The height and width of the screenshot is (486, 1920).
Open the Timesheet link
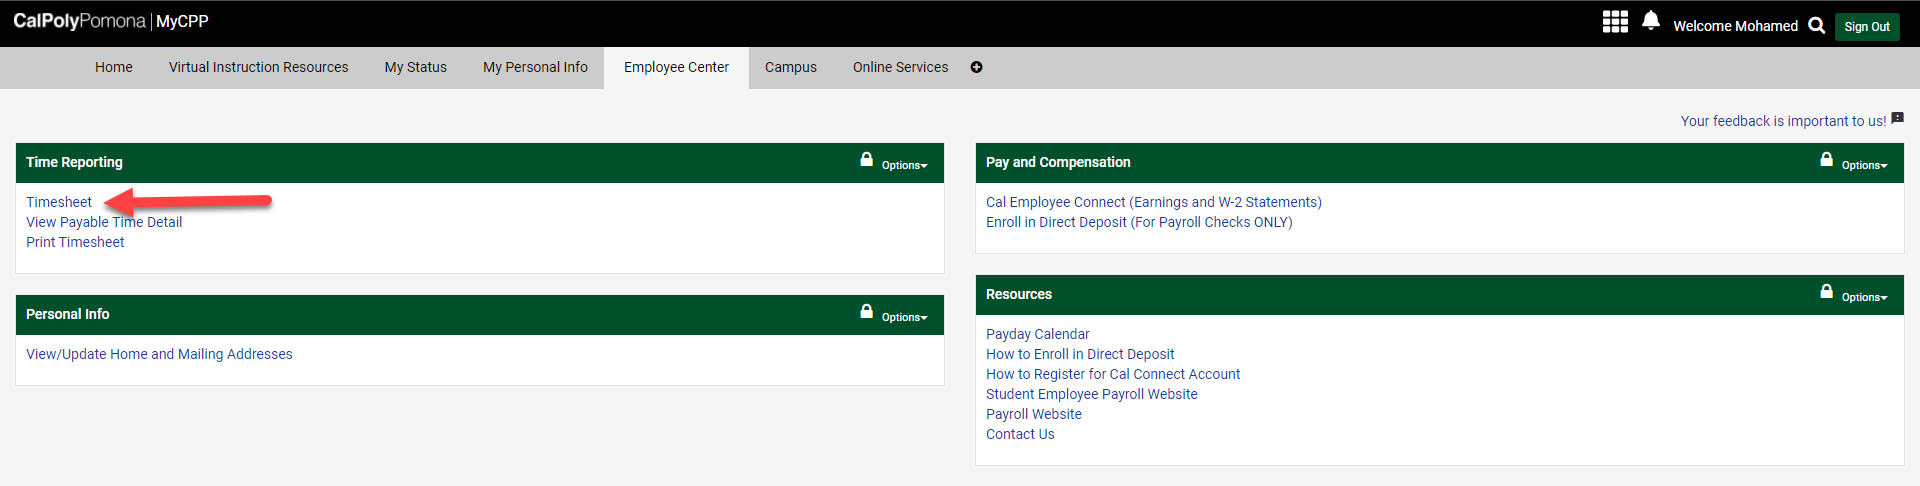59,202
